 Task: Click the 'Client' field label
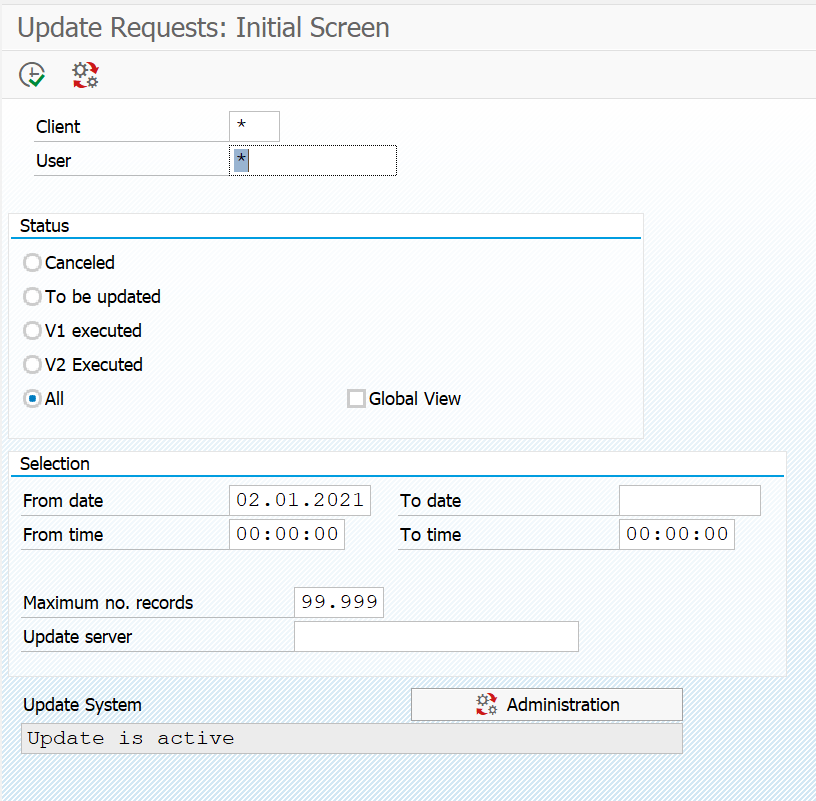click(x=58, y=126)
